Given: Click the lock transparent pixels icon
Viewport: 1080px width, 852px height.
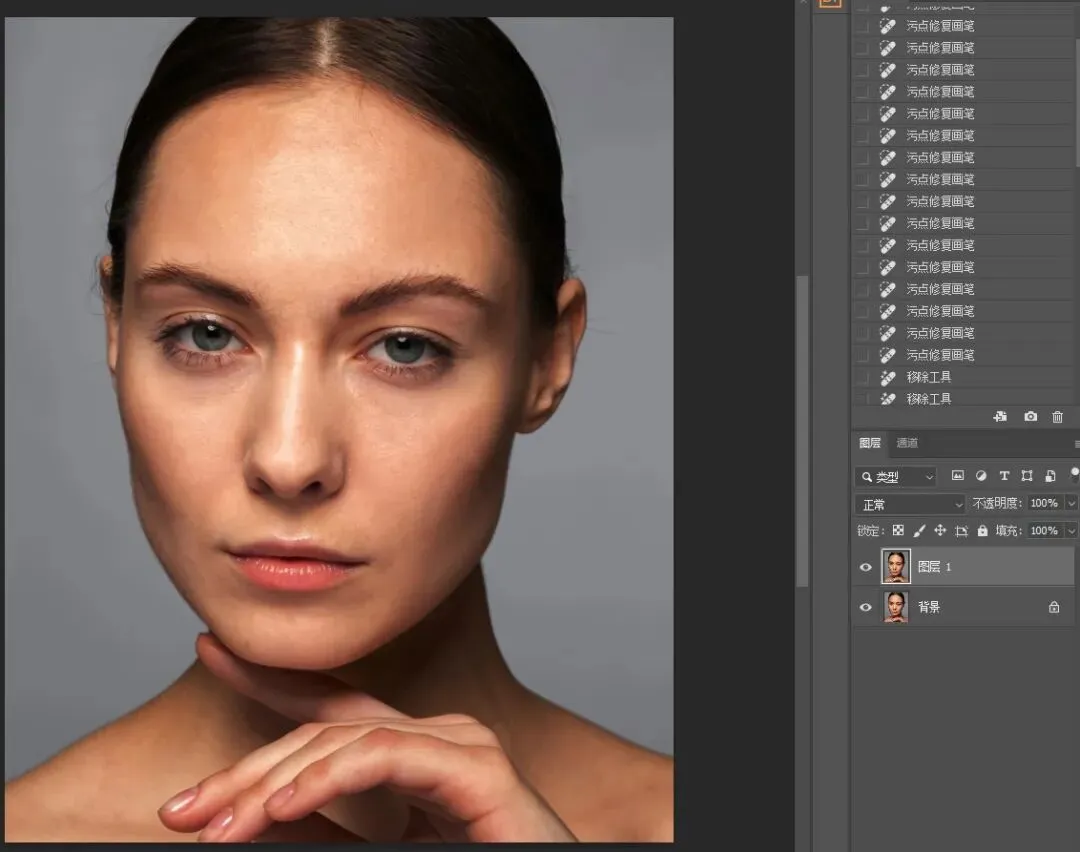Looking at the screenshot, I should [898, 531].
